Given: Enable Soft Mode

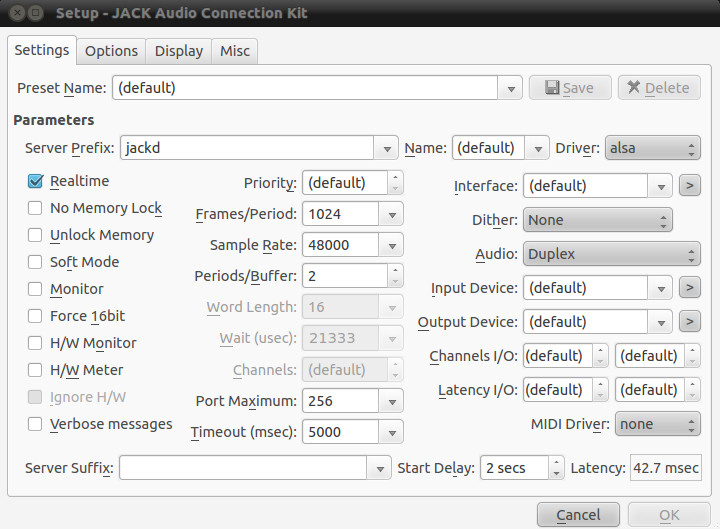Looking at the screenshot, I should tap(35, 262).
